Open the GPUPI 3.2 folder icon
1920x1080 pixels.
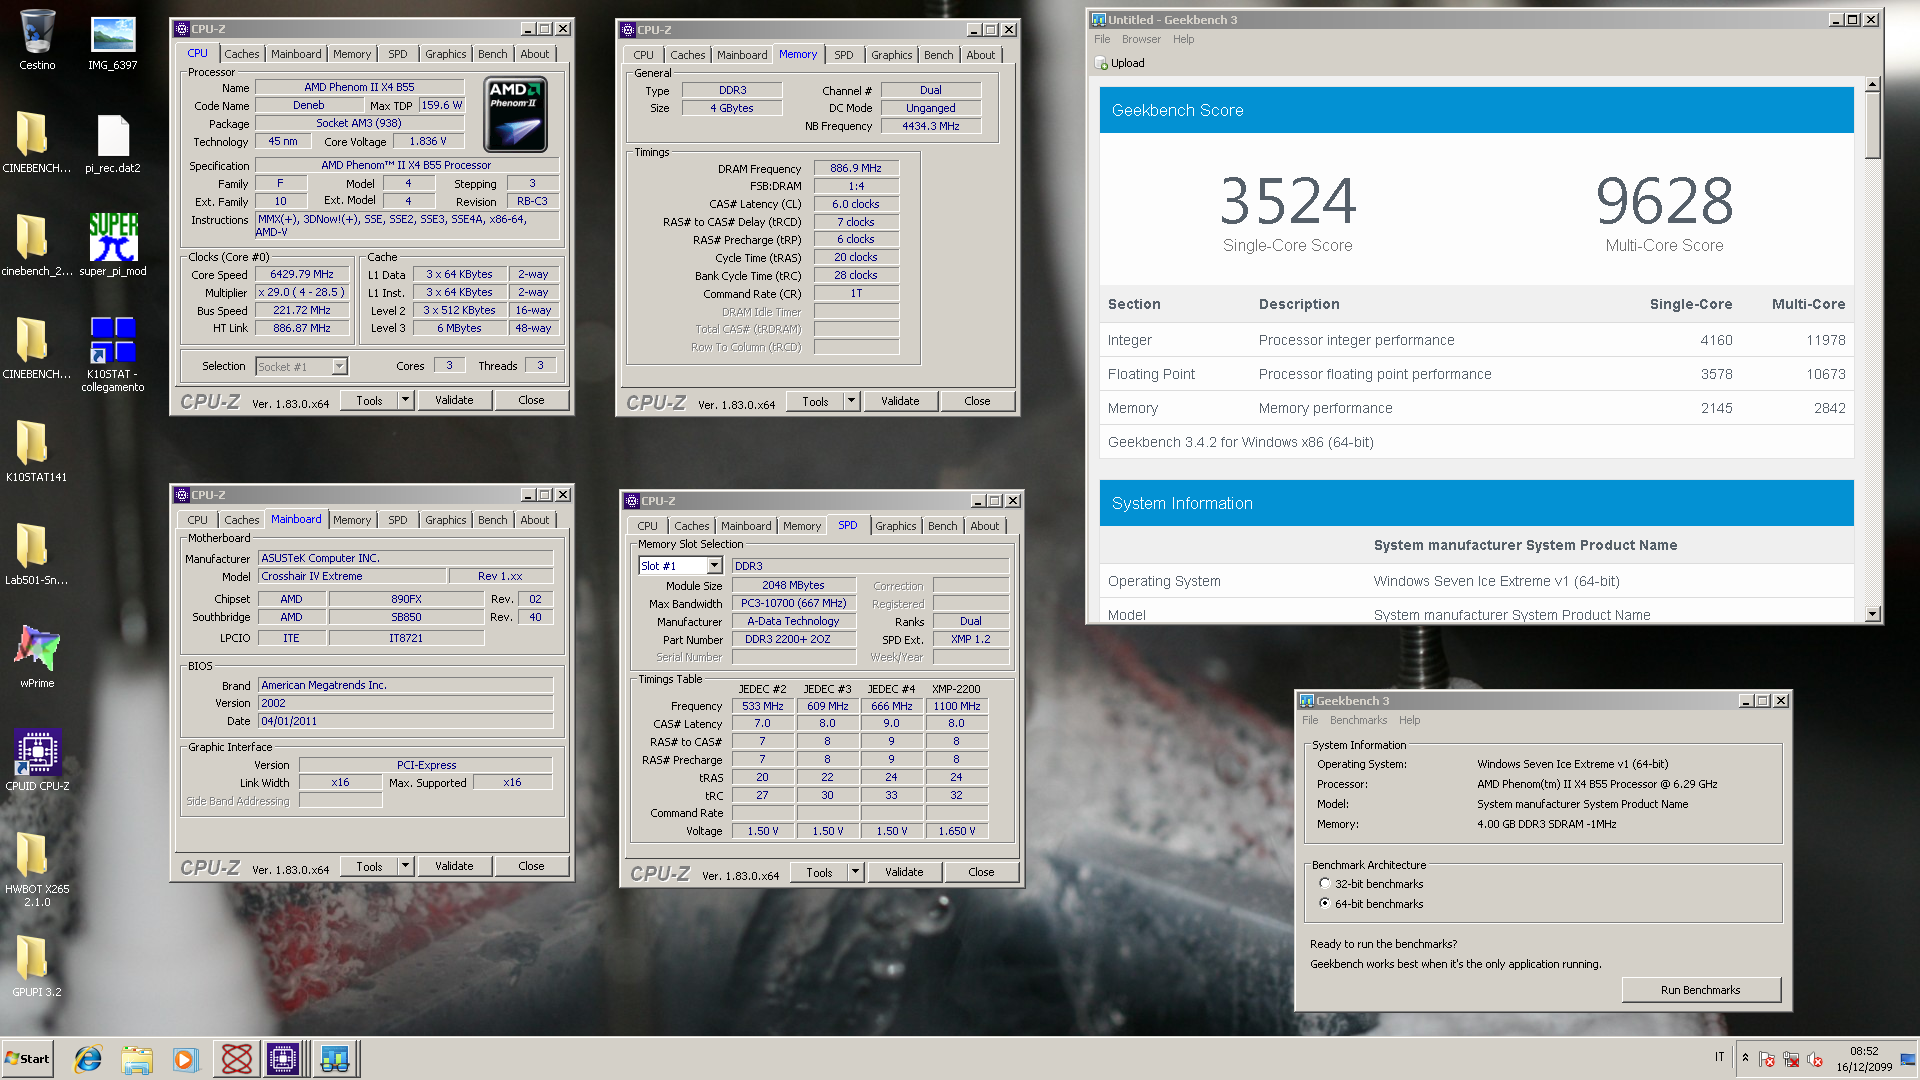[x=37, y=966]
